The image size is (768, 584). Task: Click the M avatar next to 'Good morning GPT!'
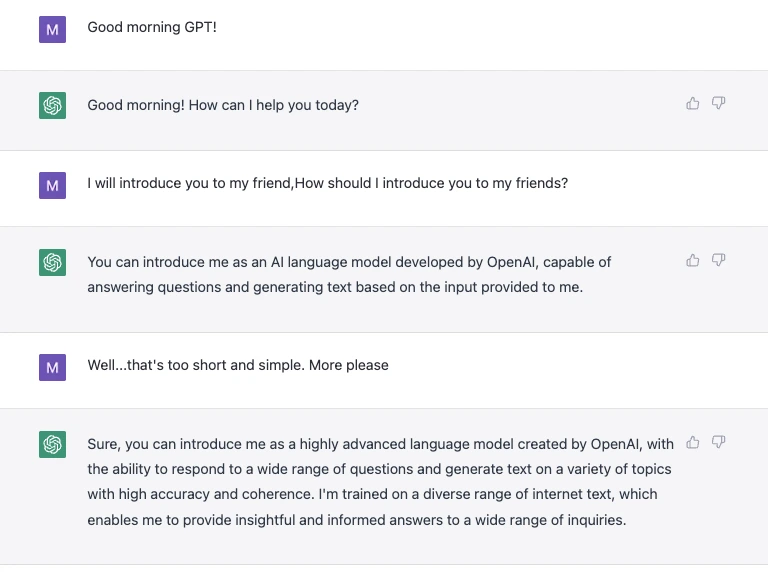(52, 30)
